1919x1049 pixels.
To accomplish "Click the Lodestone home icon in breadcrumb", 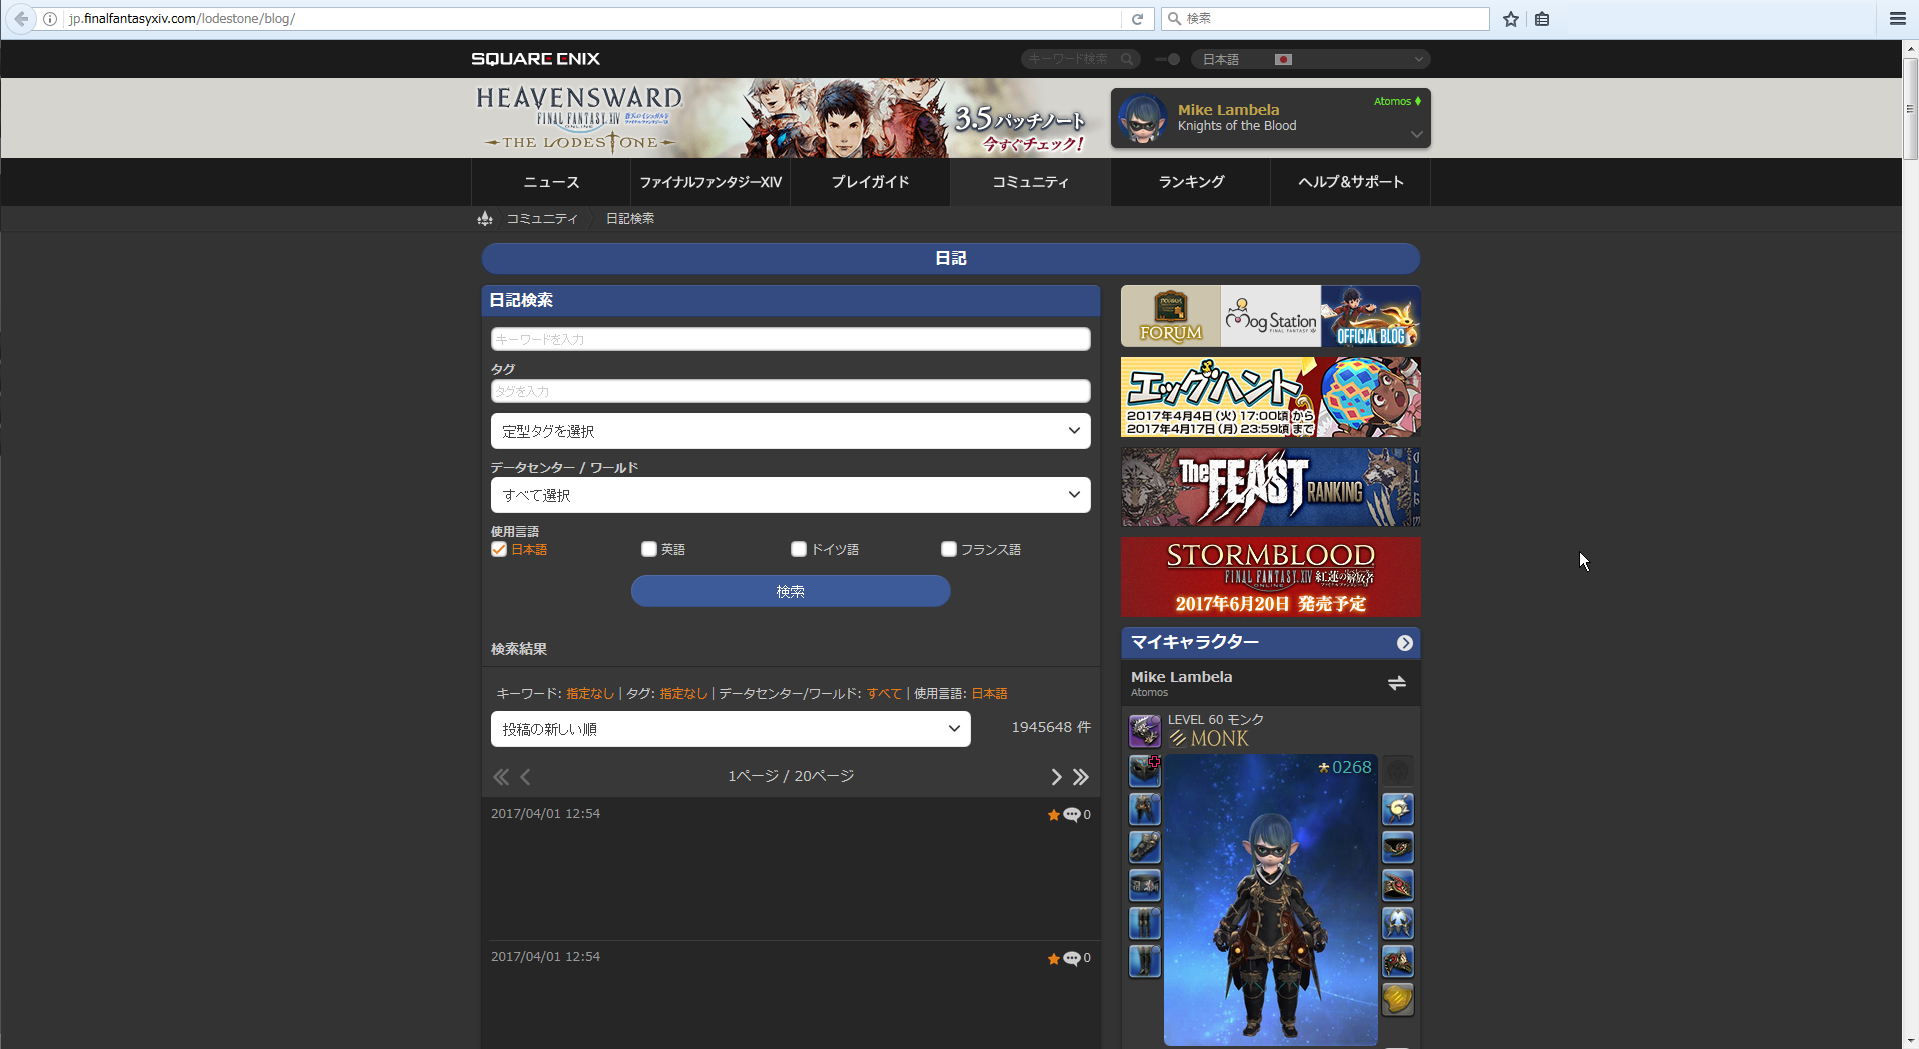I will [x=485, y=218].
